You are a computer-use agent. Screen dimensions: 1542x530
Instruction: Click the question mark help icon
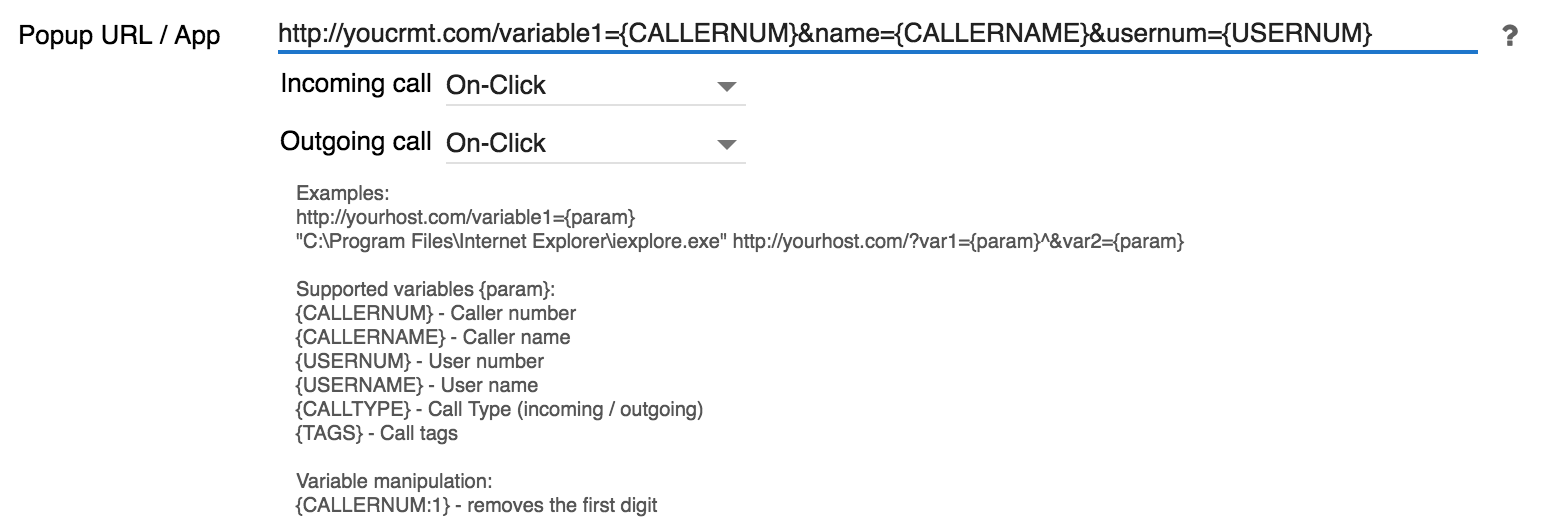coord(1509,36)
